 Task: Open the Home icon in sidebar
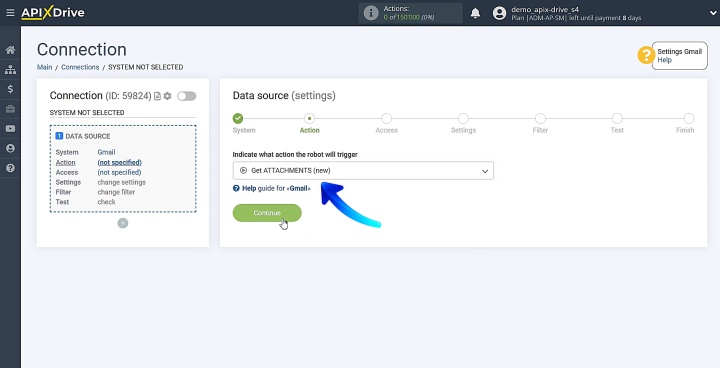coord(10,50)
